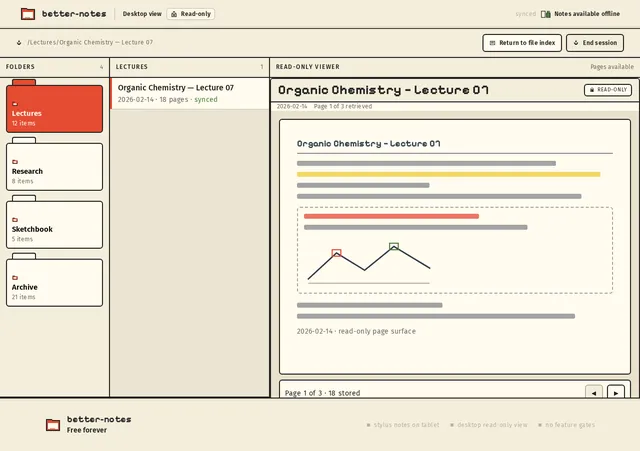Viewport: 640px width, 451px height.
Task: Click the green marker on the graph peak
Action: (x=394, y=246)
